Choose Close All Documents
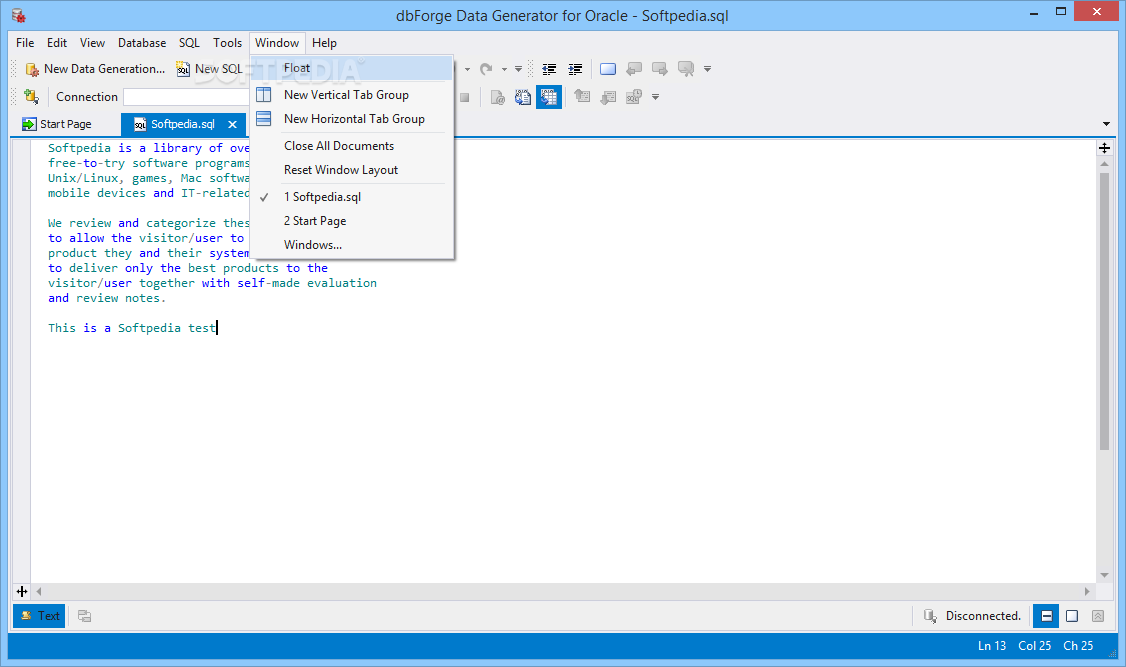Image resolution: width=1126 pixels, height=667 pixels. pos(353,146)
